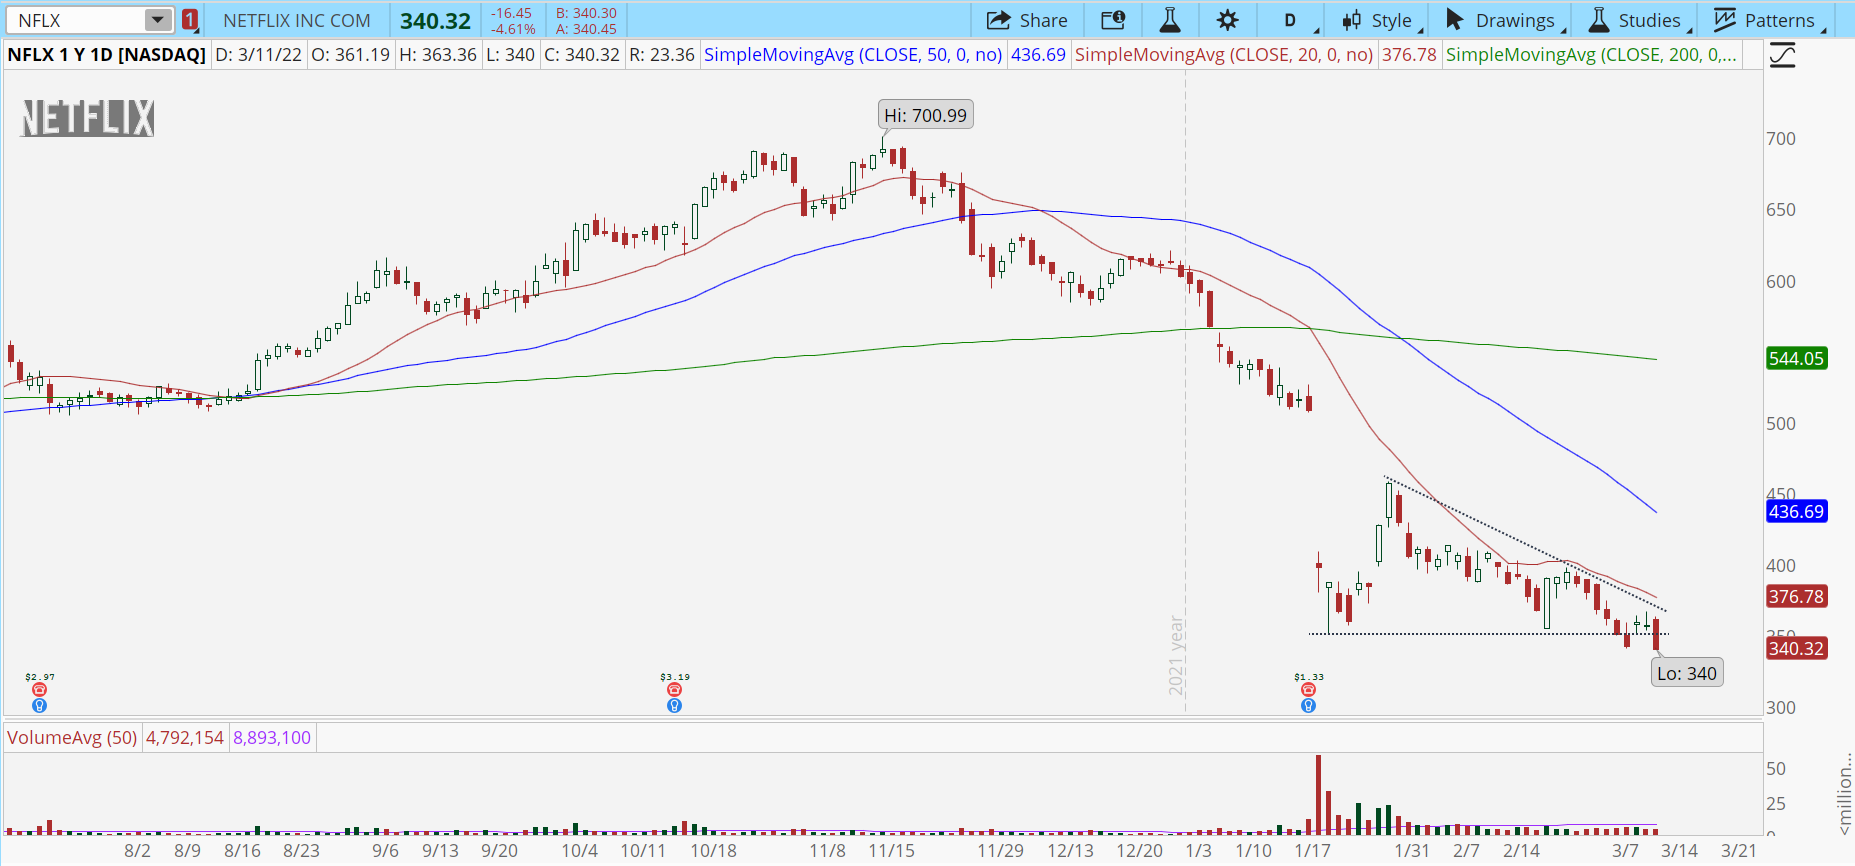Click the 'H: 363.36' high value
This screenshot has width=1855, height=866.
438,54
